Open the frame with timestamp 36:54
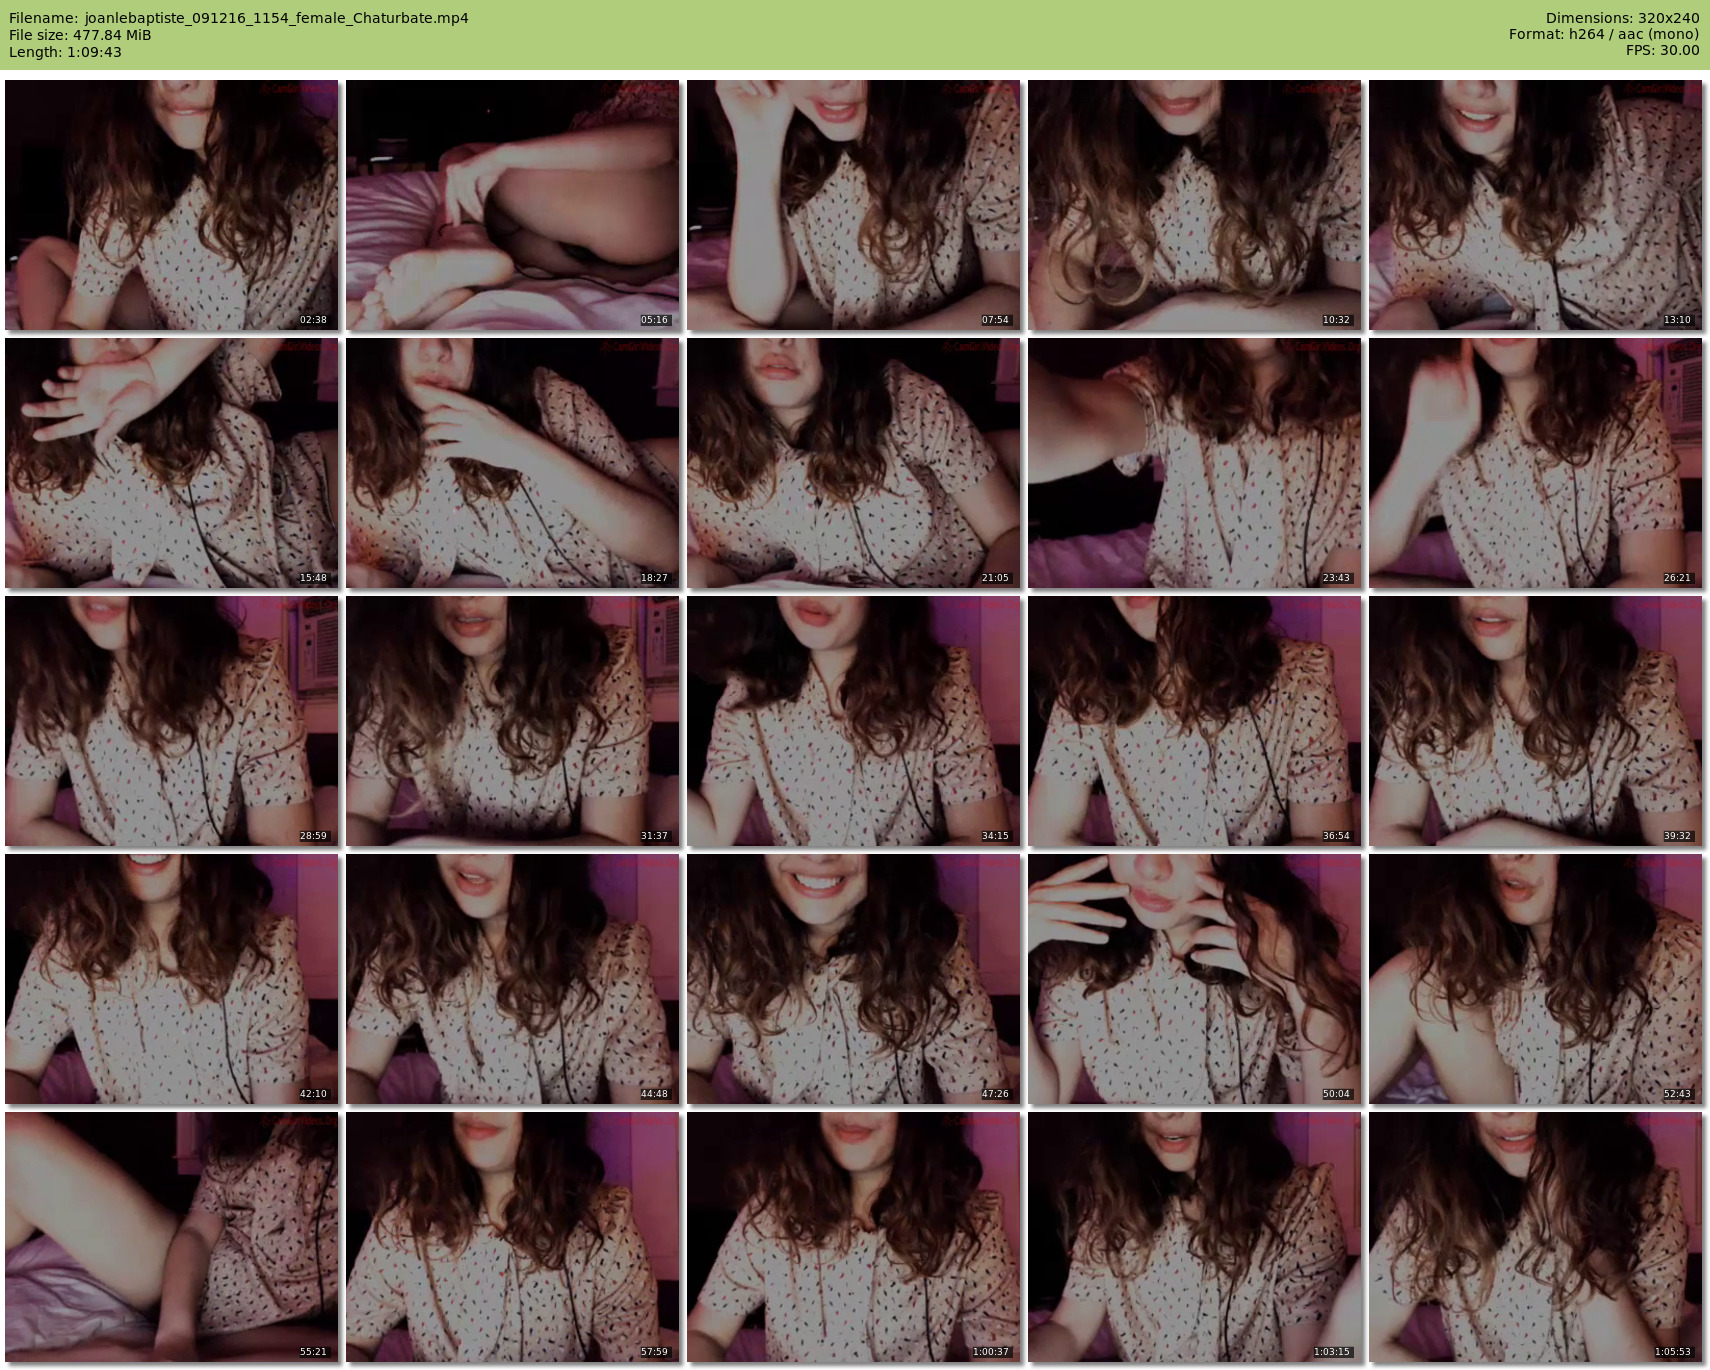 click(x=1195, y=721)
